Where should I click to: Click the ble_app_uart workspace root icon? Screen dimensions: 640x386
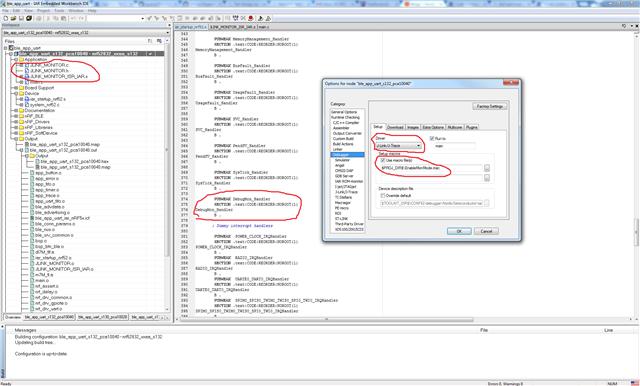coord(11,48)
